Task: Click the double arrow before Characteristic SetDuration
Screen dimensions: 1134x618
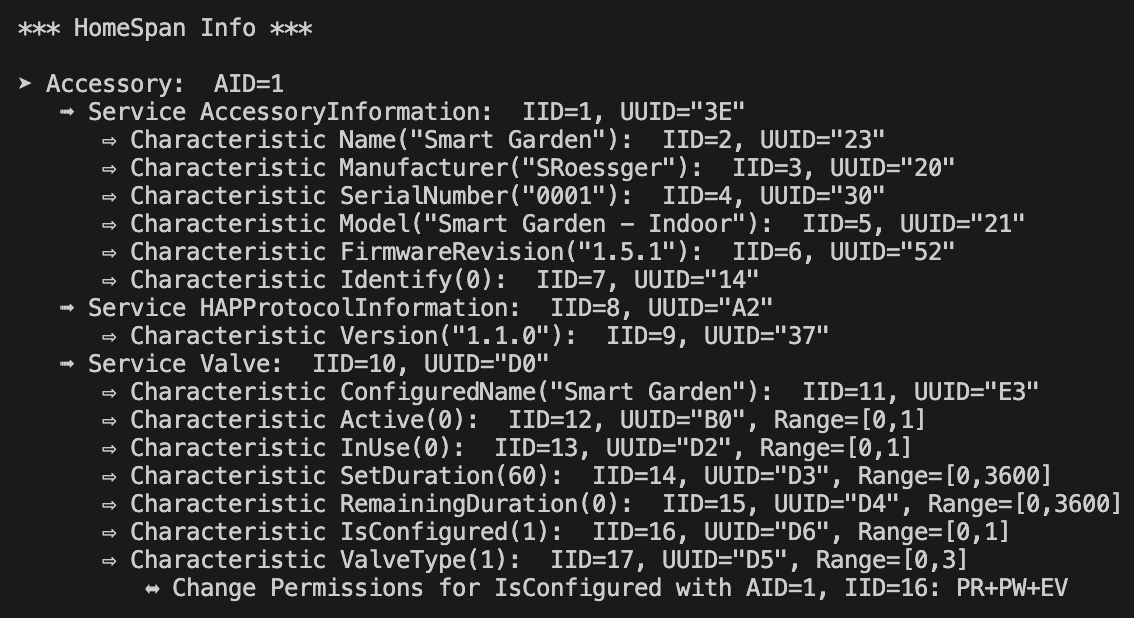Action: tap(109, 476)
